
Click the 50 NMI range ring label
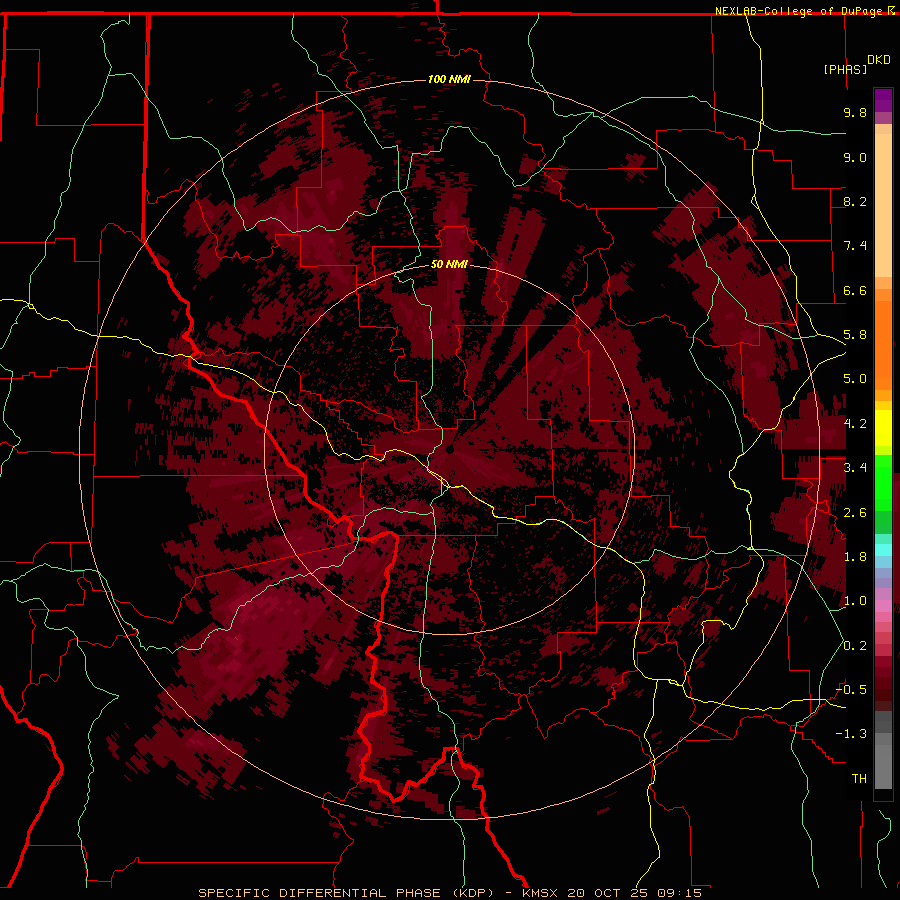pos(449,264)
